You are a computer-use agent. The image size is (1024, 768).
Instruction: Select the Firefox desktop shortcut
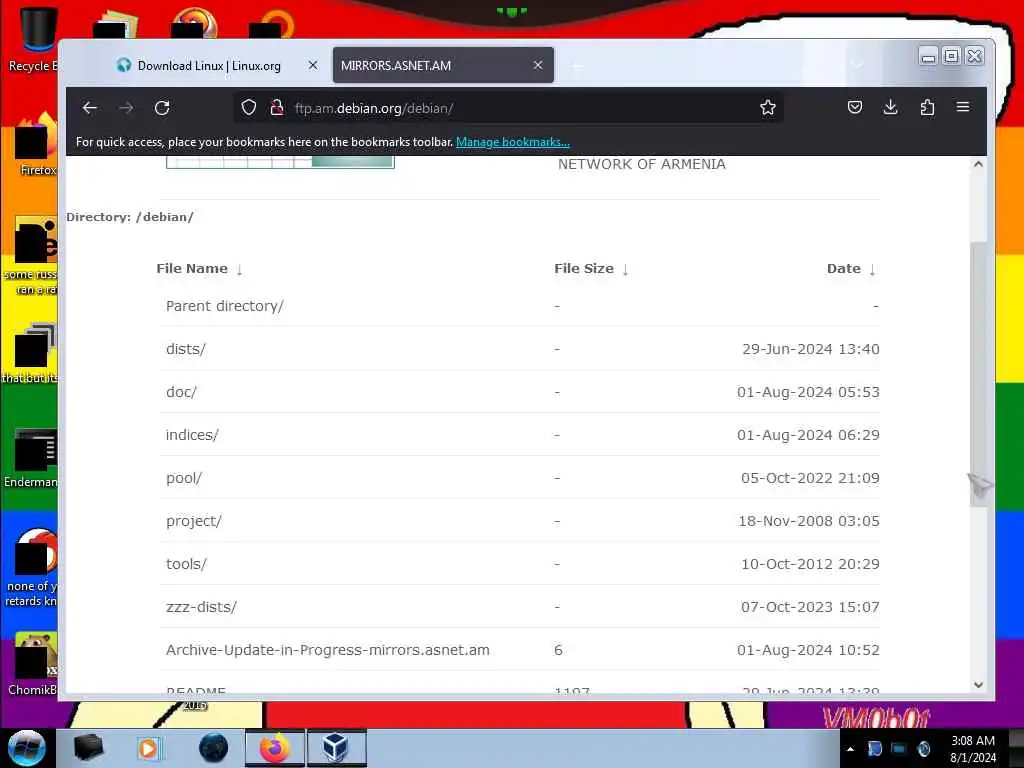[x=37, y=145]
